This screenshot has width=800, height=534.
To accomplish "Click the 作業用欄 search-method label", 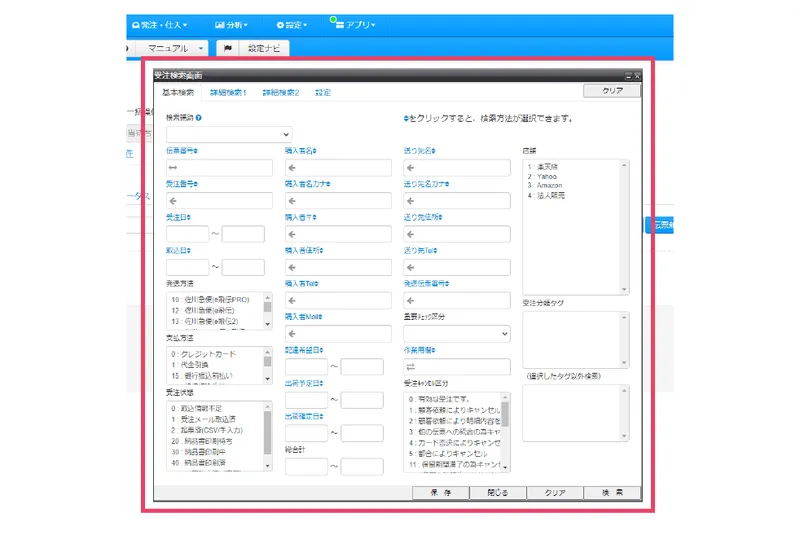I will pos(419,350).
